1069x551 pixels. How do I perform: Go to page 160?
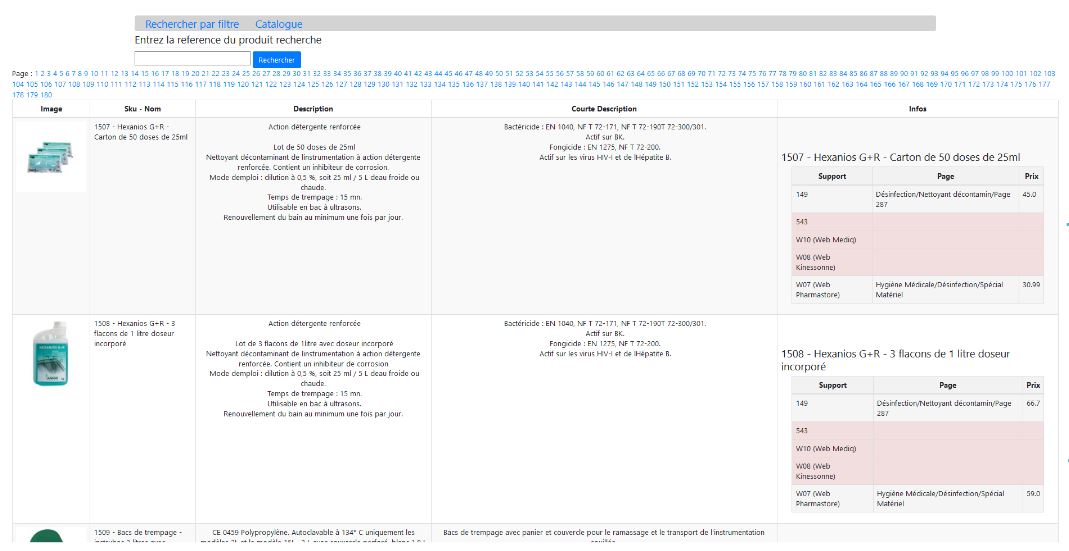click(x=804, y=85)
